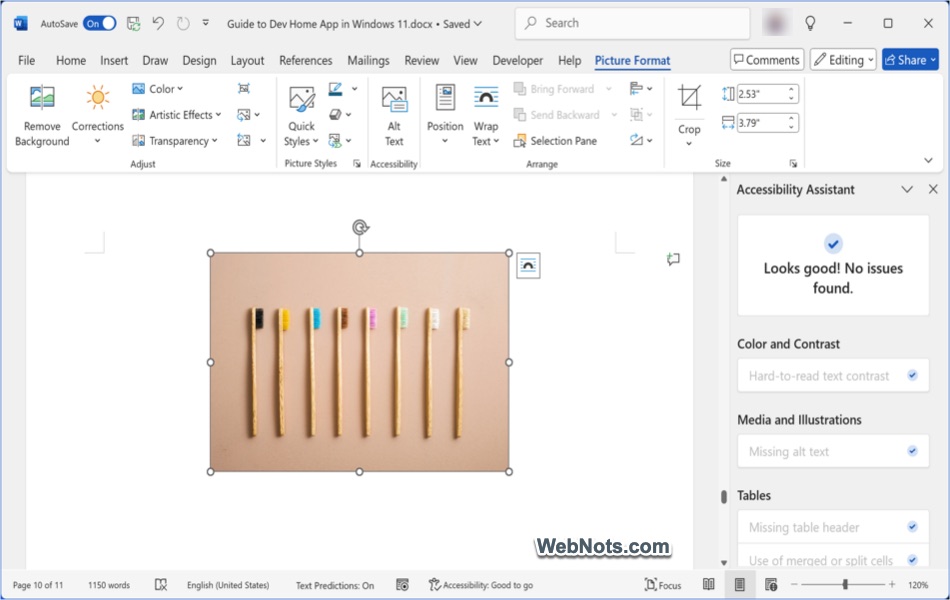
Task: Open Accessibility Assistant pane options chevron
Action: click(x=907, y=190)
